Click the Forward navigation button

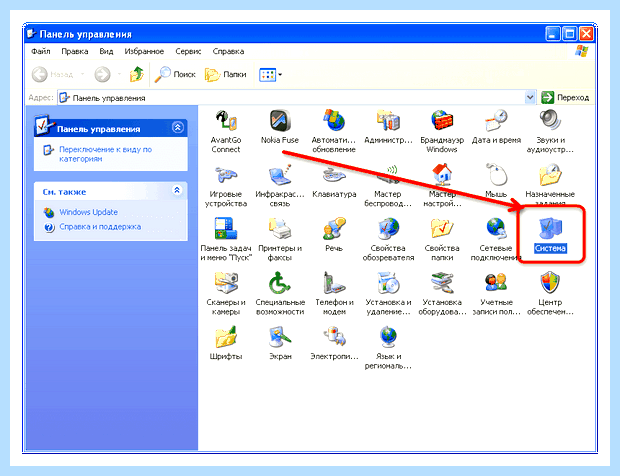click(102, 74)
